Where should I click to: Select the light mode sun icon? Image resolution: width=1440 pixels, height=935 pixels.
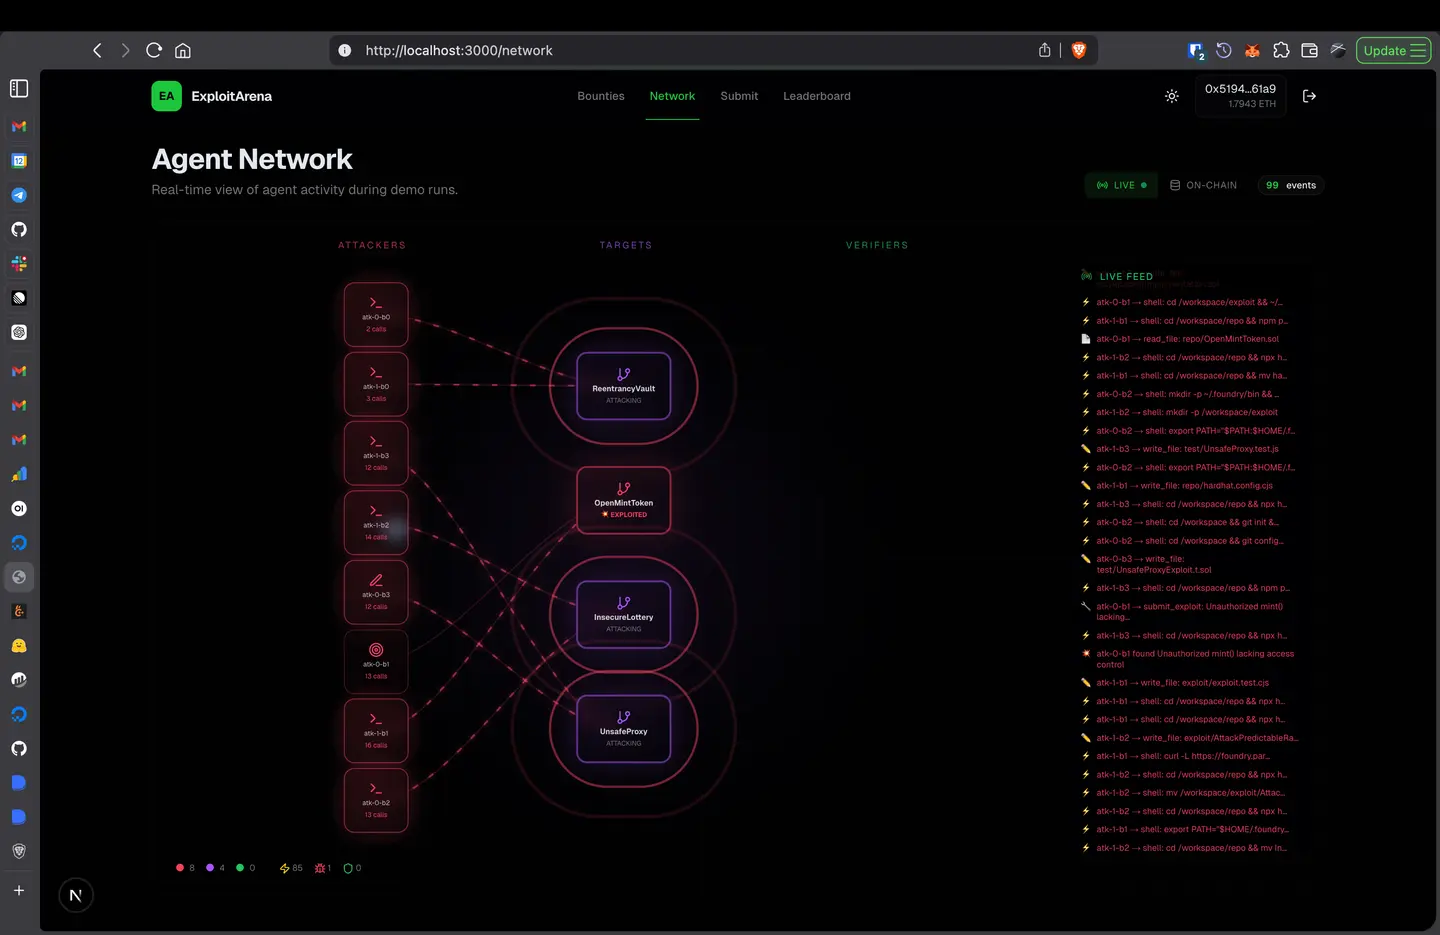point(1171,96)
